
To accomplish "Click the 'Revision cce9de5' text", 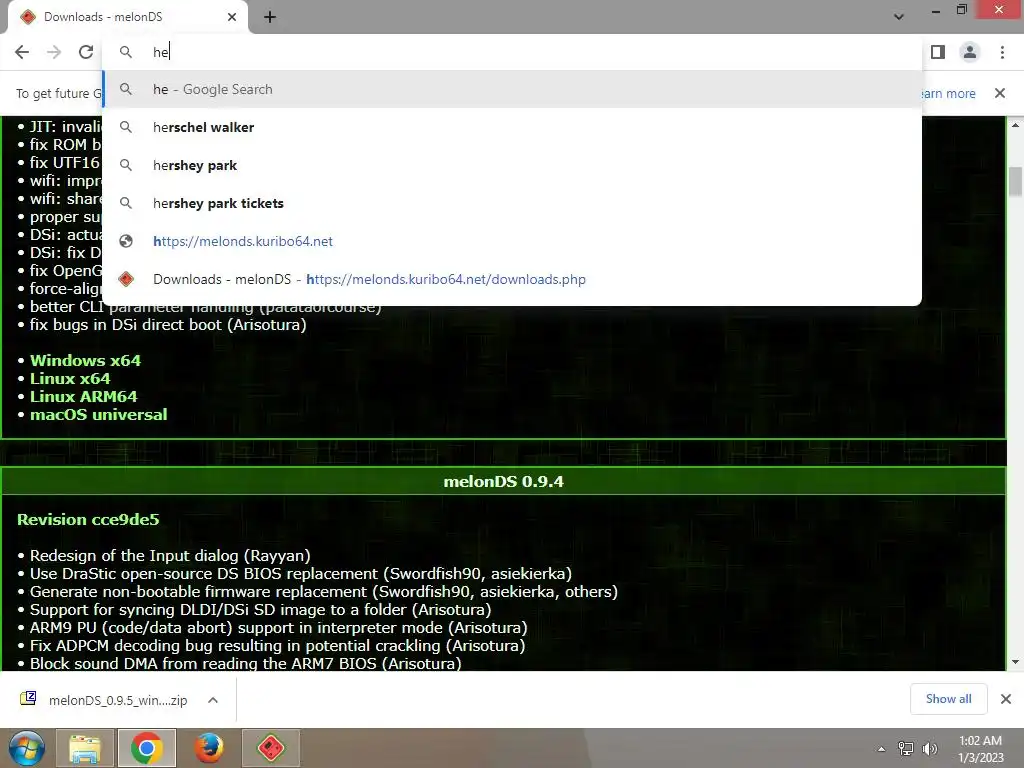I will point(88,520).
